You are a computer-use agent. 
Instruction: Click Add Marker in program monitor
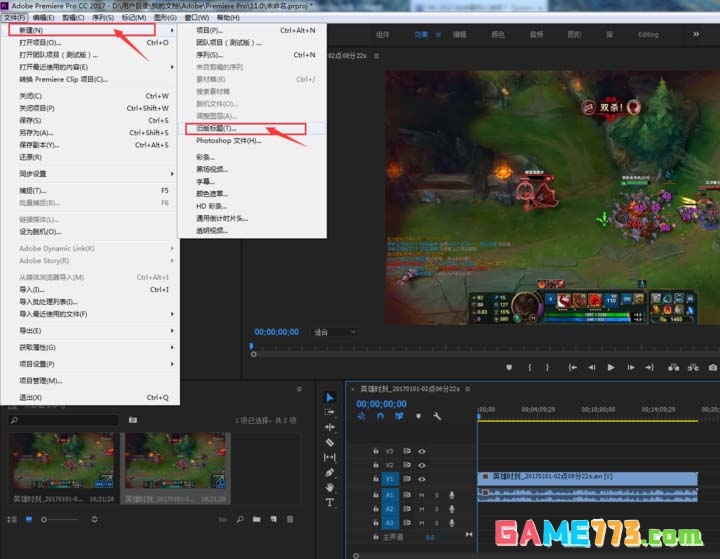coord(509,367)
